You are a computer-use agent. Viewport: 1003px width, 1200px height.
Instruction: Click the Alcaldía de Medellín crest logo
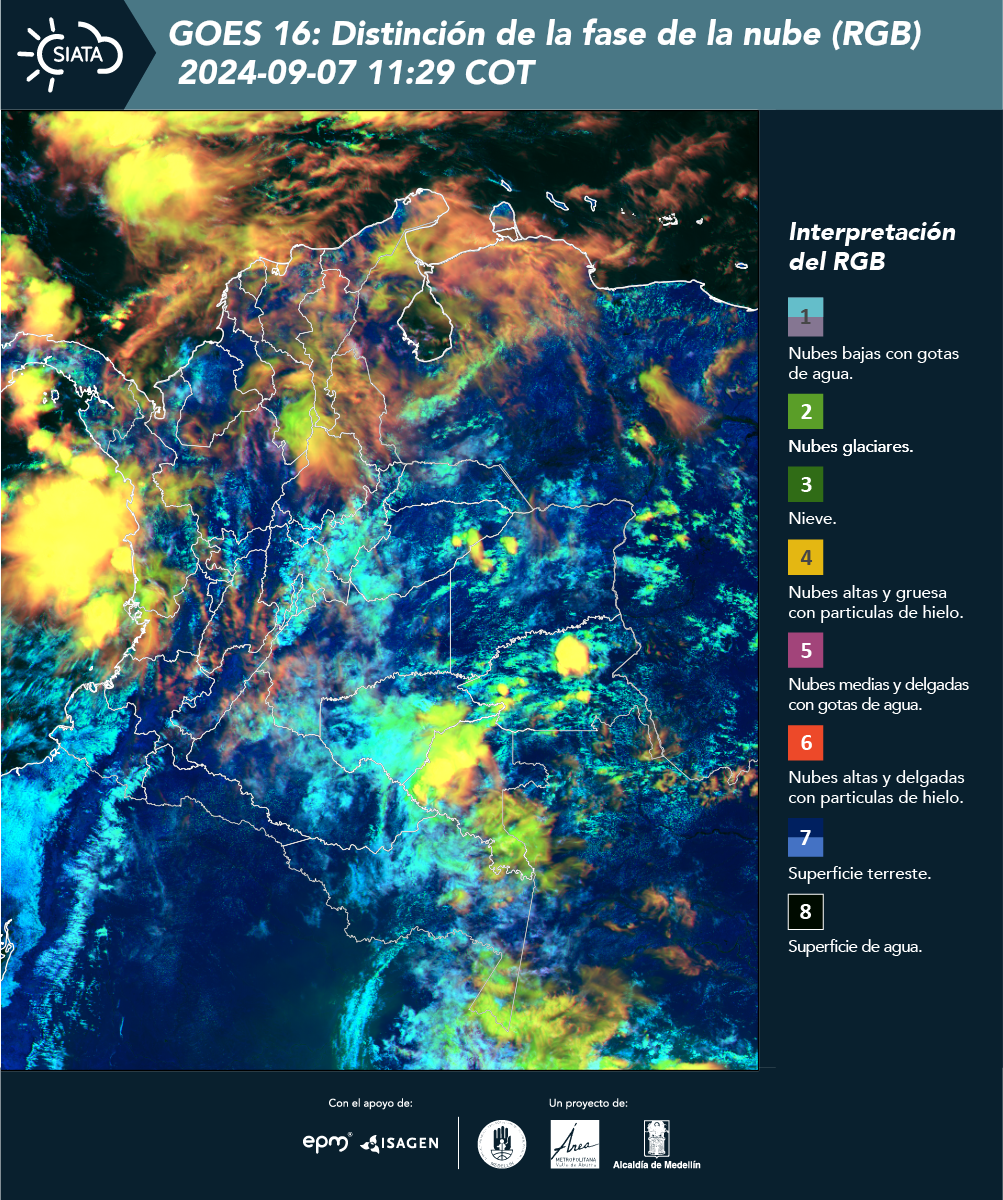click(657, 1146)
